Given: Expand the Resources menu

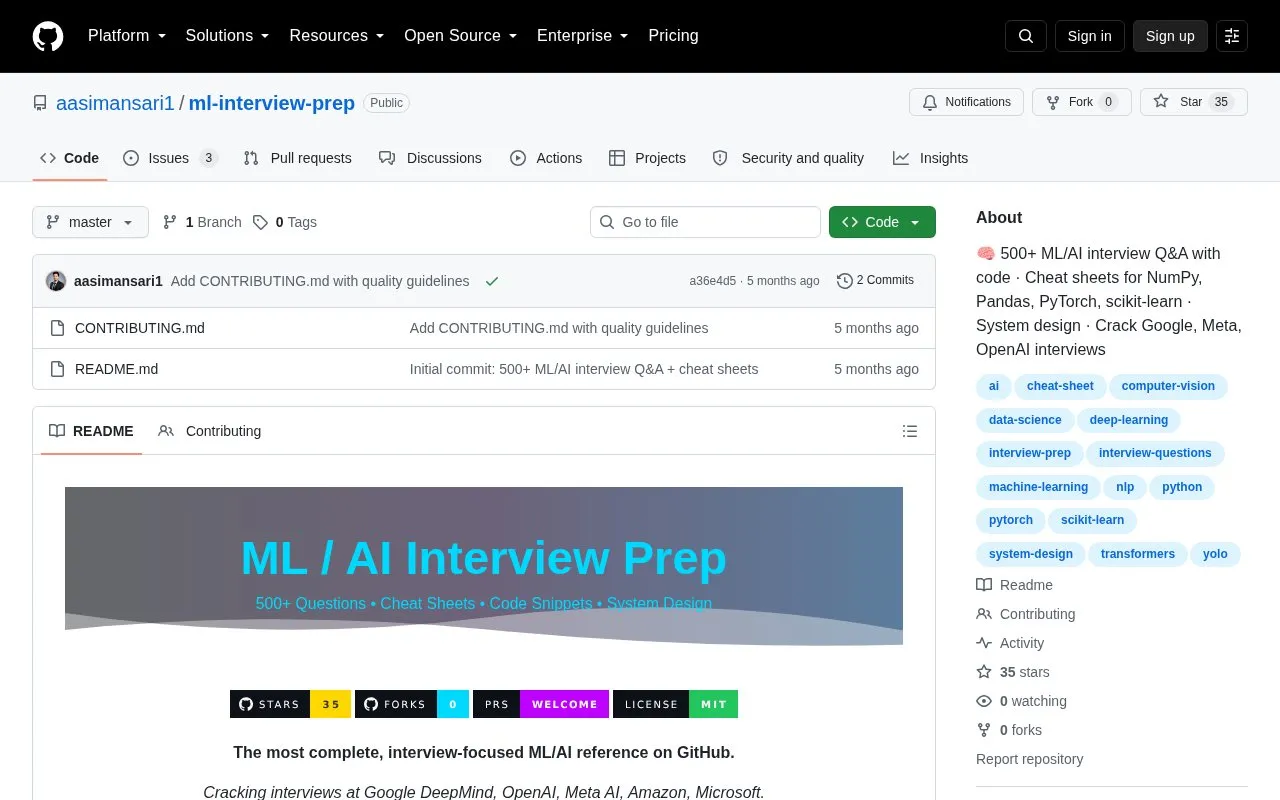Looking at the screenshot, I should [x=337, y=36].
